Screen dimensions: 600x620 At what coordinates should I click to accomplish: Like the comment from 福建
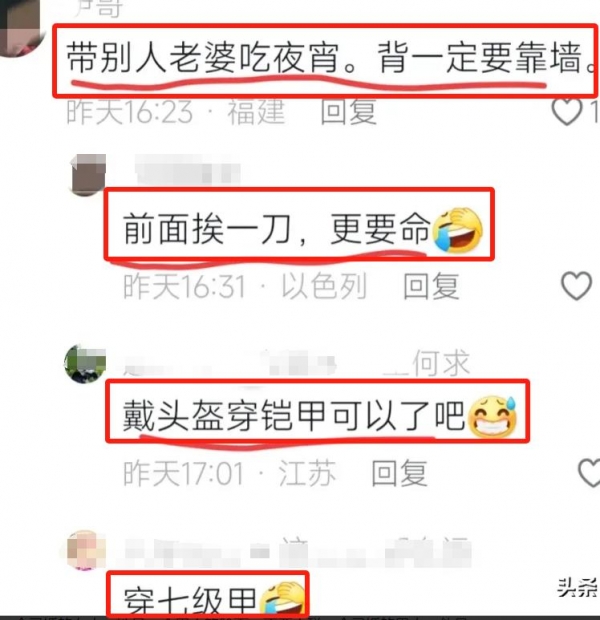tap(568, 112)
